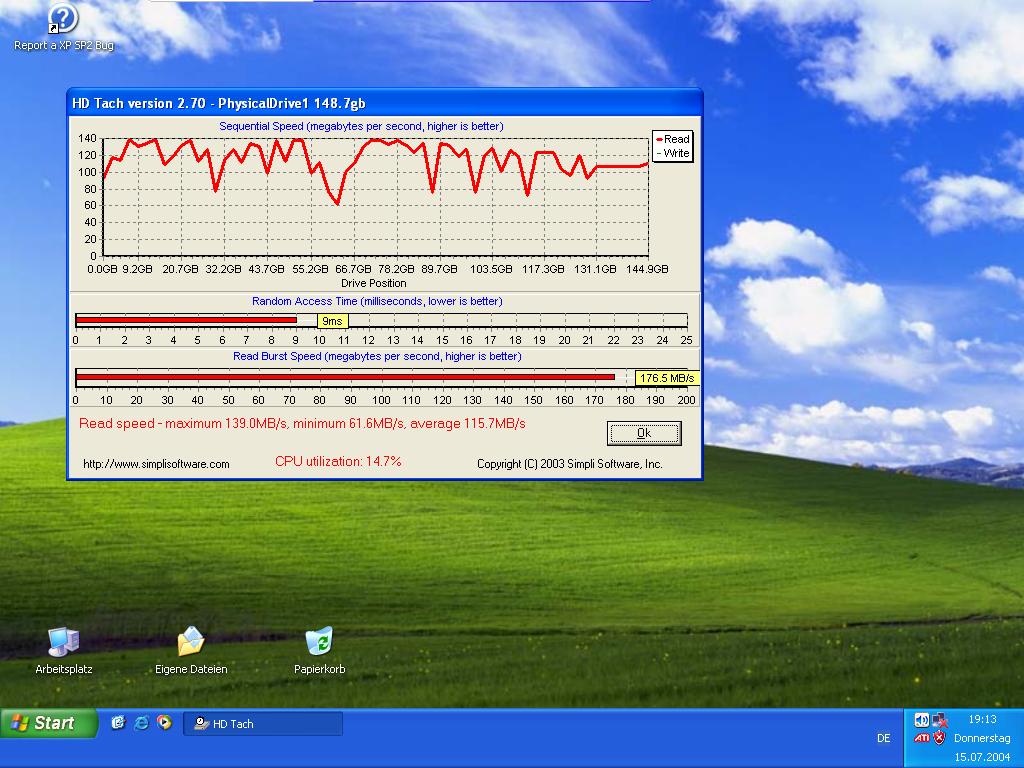Viewport: 1024px width, 768px height.
Task: Launch Windows Media Player from quick launch
Action: [x=165, y=722]
